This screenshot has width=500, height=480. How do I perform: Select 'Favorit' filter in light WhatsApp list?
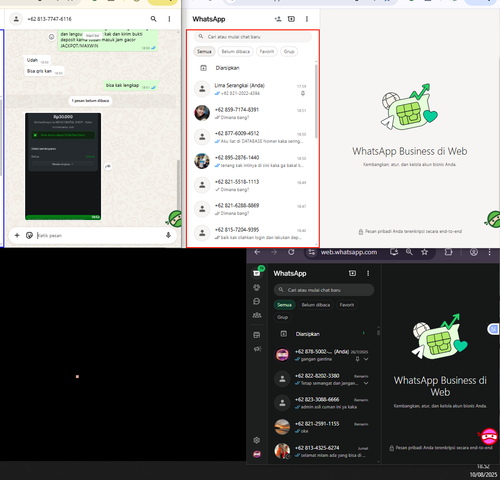pos(267,51)
